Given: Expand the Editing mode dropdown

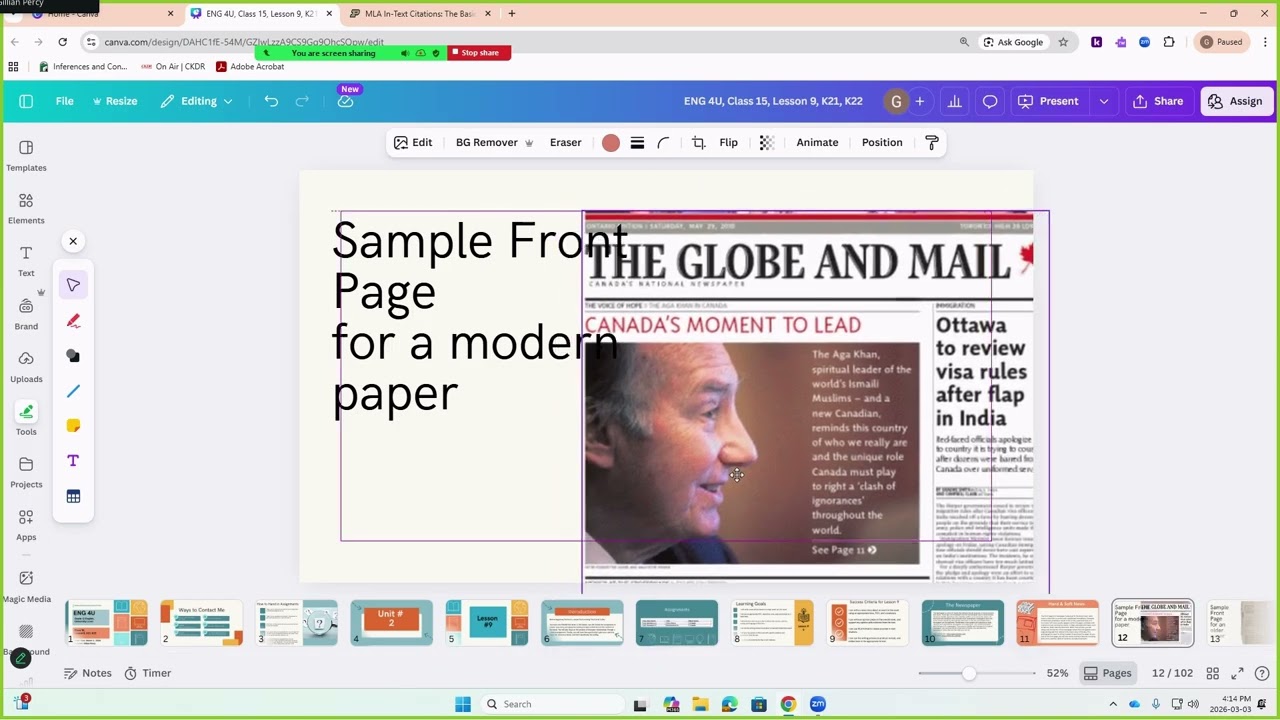Looking at the screenshot, I should (x=197, y=101).
